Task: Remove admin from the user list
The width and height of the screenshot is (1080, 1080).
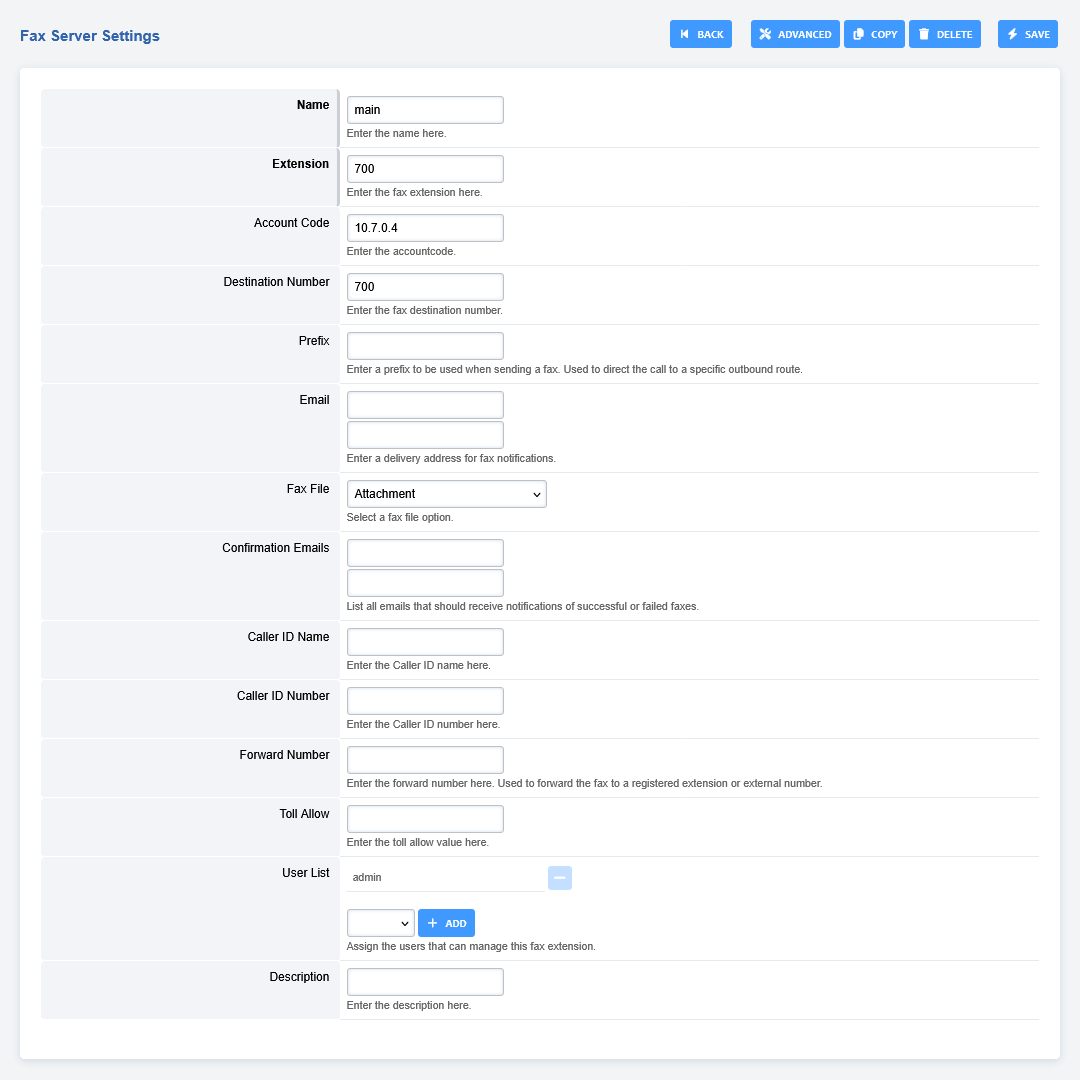Action: pos(560,878)
